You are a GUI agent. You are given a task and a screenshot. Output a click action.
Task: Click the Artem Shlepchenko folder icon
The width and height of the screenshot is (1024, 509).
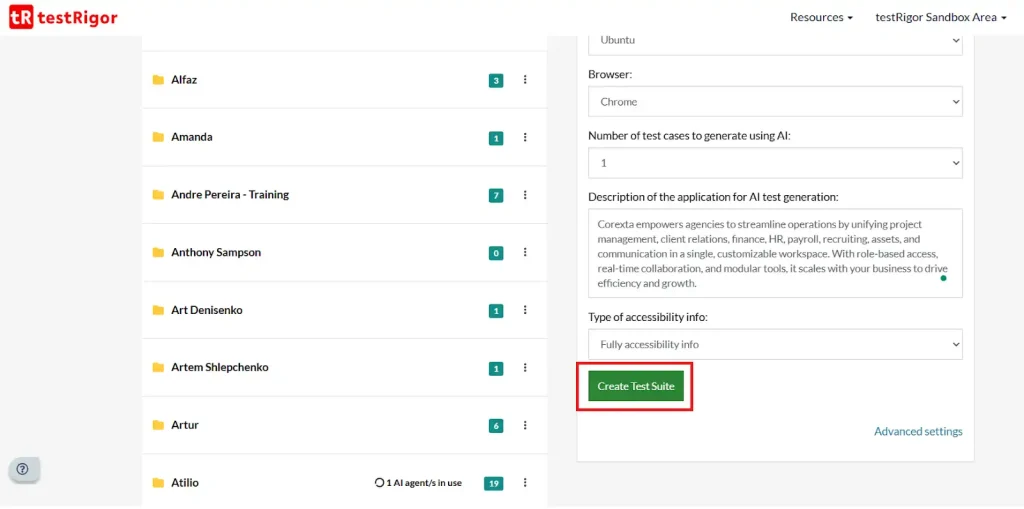158,367
